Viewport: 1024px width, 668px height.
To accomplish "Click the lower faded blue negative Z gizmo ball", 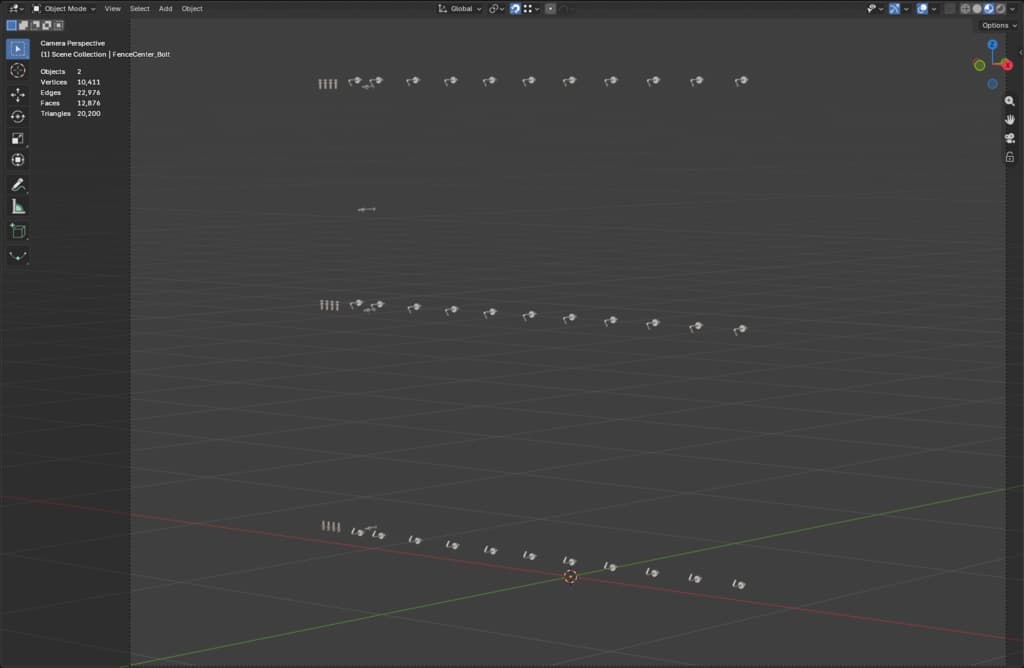I will tap(993, 84).
